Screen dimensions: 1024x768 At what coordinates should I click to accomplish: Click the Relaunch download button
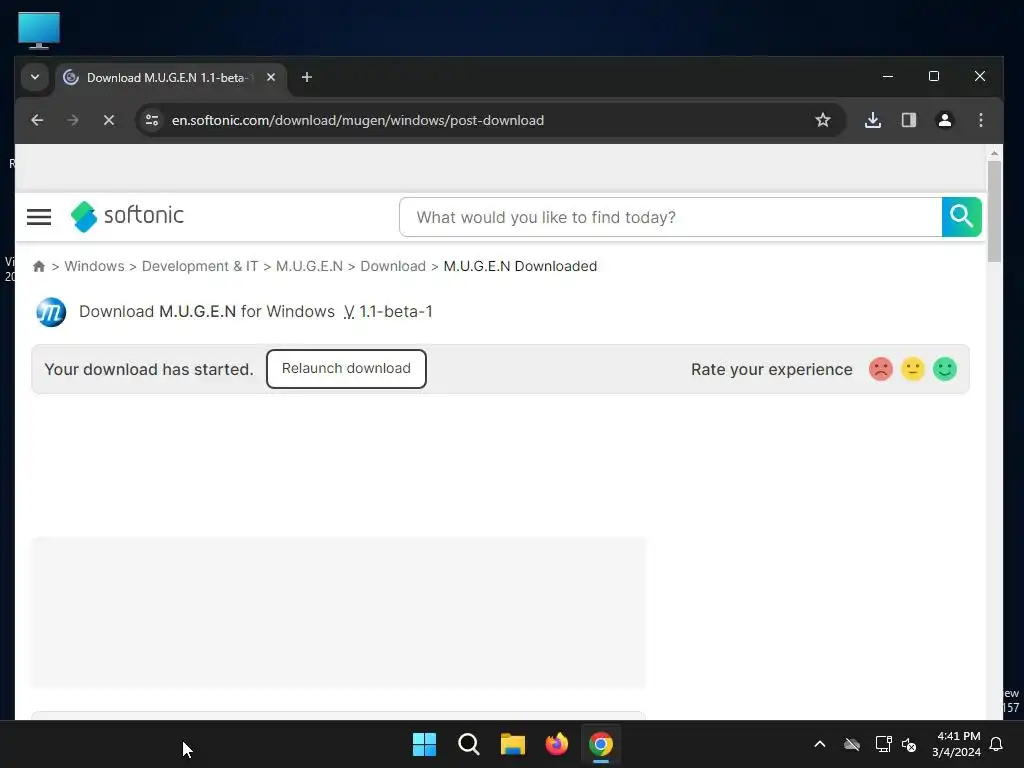(x=346, y=369)
